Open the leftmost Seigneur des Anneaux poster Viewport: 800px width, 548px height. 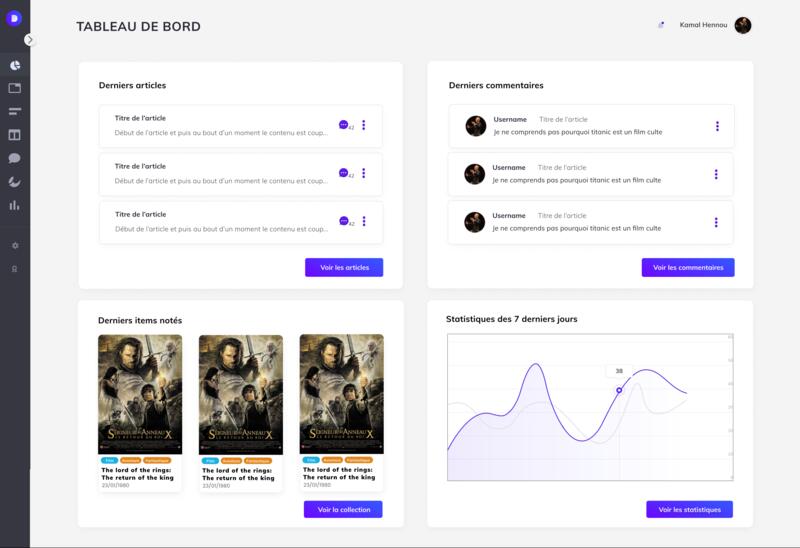pyautogui.click(x=140, y=394)
